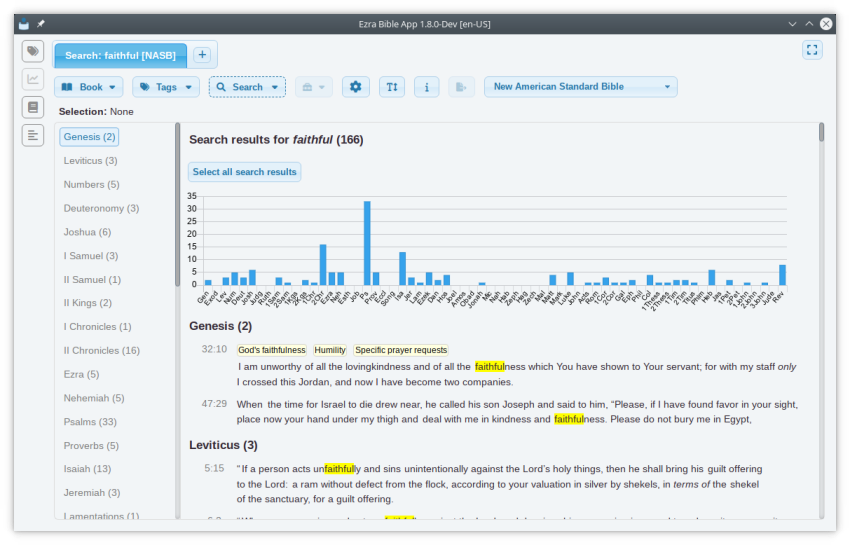This screenshot has height=545, width=850.
Task: Click the Leviticus (3) section heading
Action: tap(223, 445)
